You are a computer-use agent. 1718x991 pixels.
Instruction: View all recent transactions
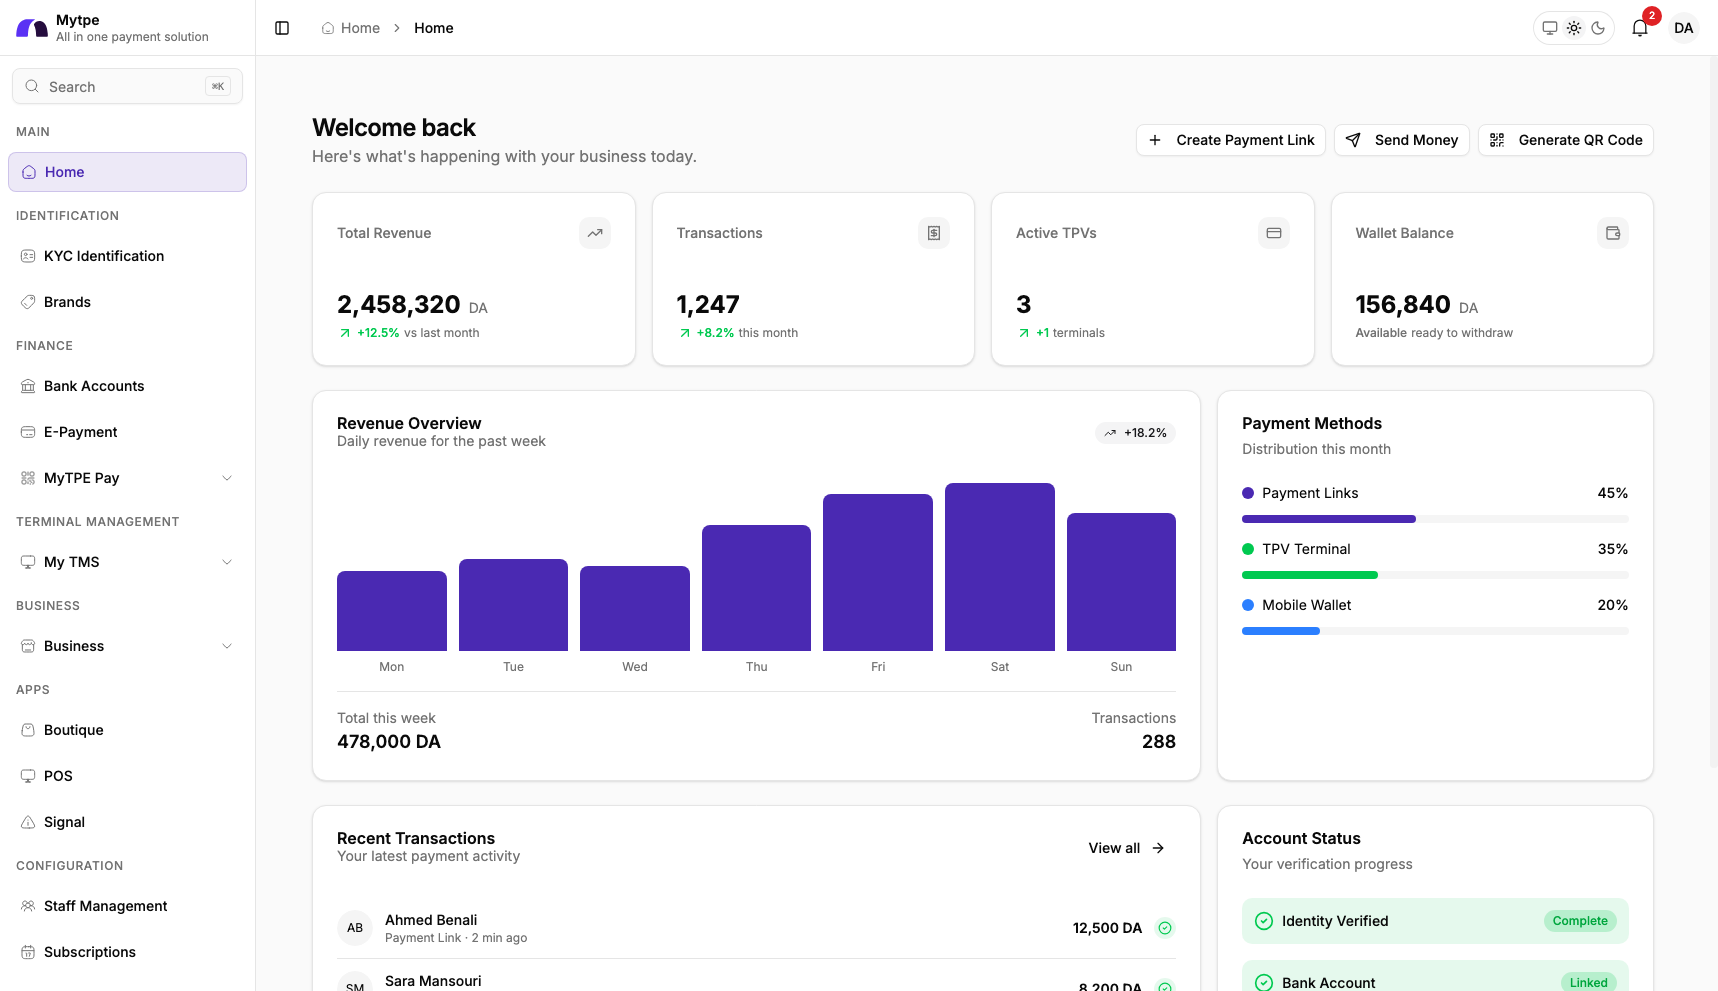pos(1124,847)
